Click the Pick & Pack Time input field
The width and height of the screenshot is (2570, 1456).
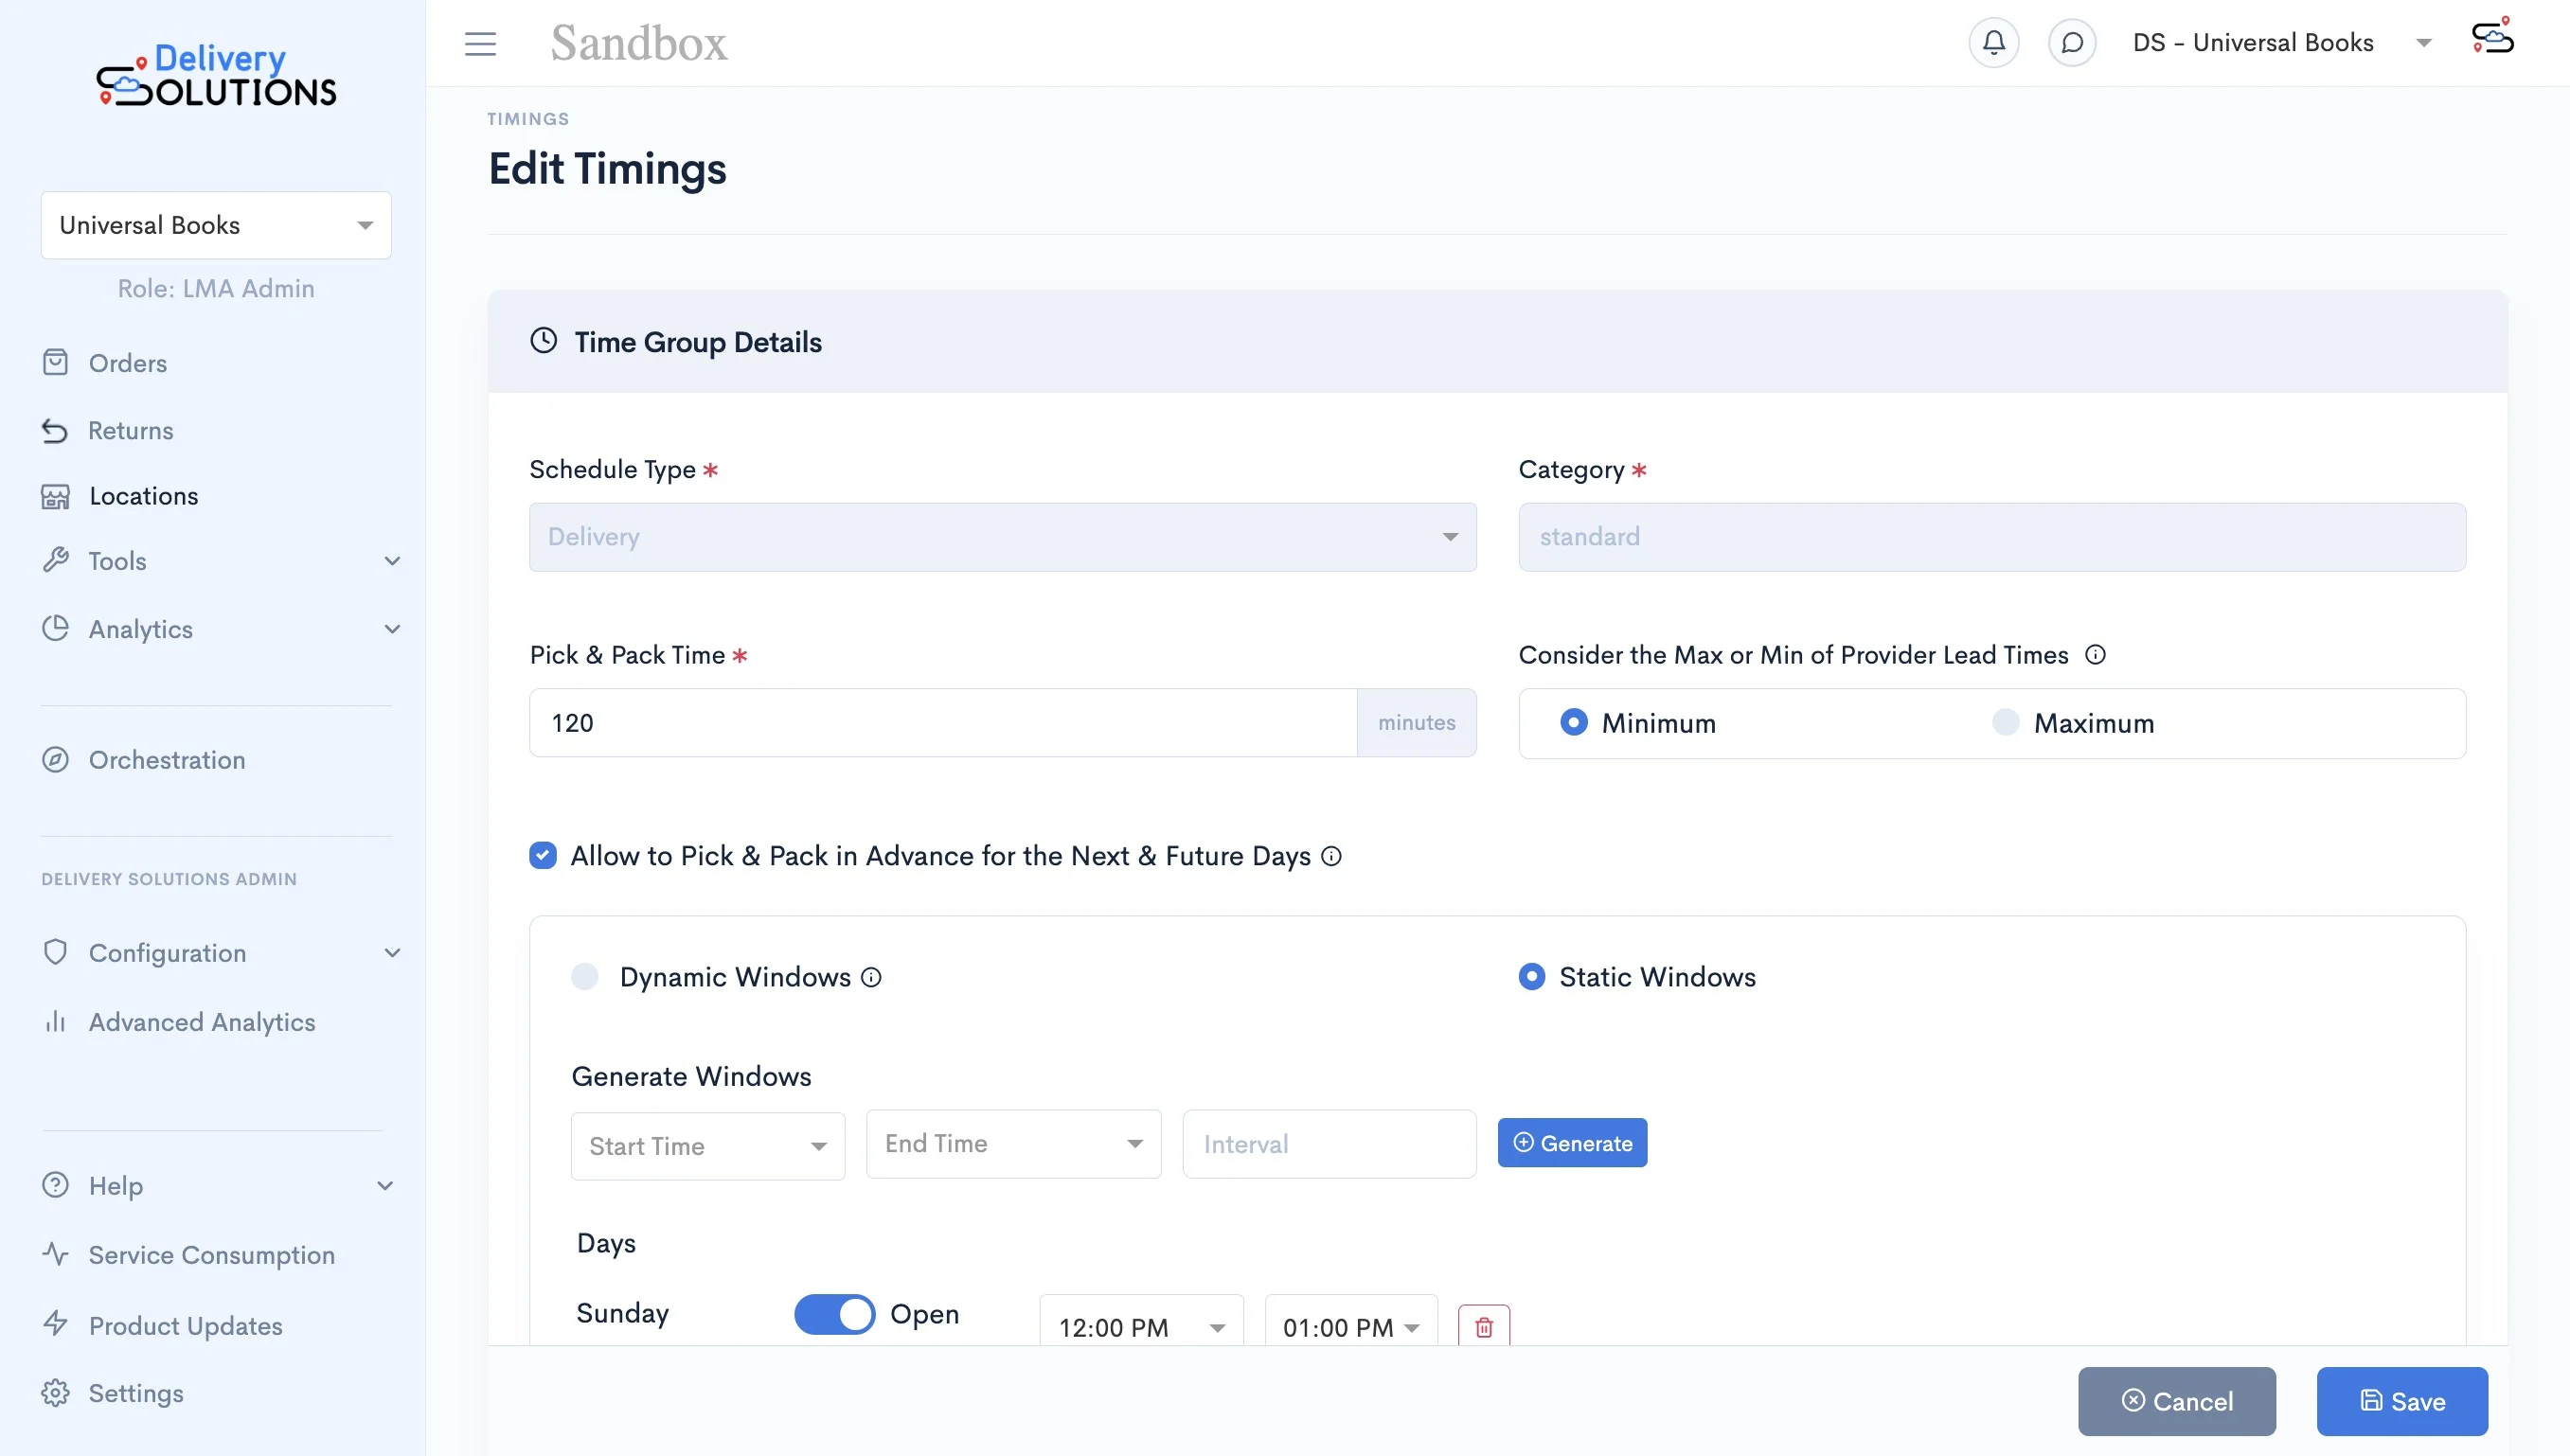(x=943, y=722)
